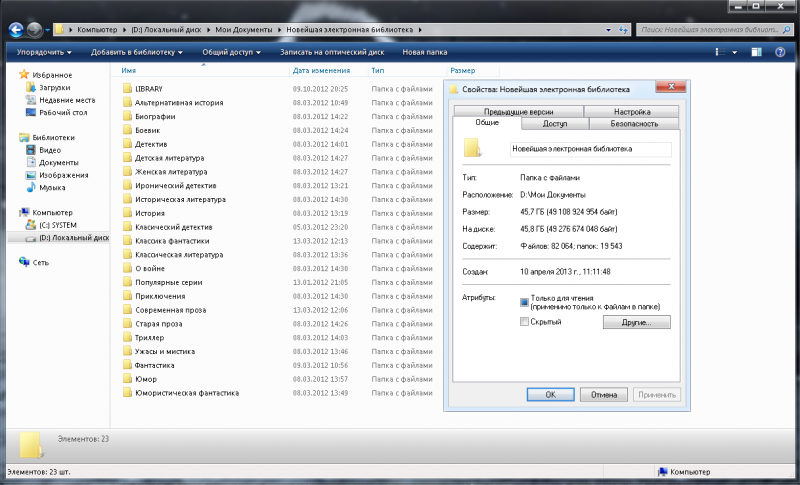Open Библиотеки in the sidebar

click(47, 137)
